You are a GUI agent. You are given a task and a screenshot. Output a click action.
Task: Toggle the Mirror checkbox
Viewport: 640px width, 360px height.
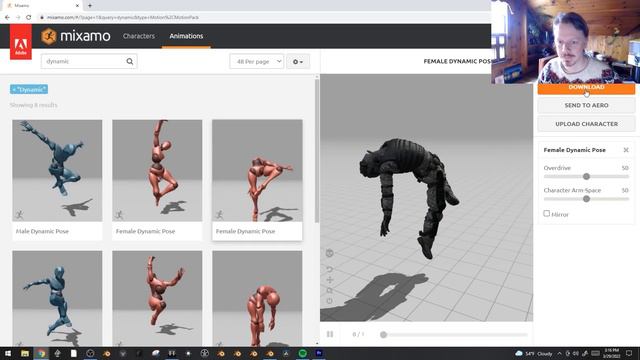coord(547,213)
